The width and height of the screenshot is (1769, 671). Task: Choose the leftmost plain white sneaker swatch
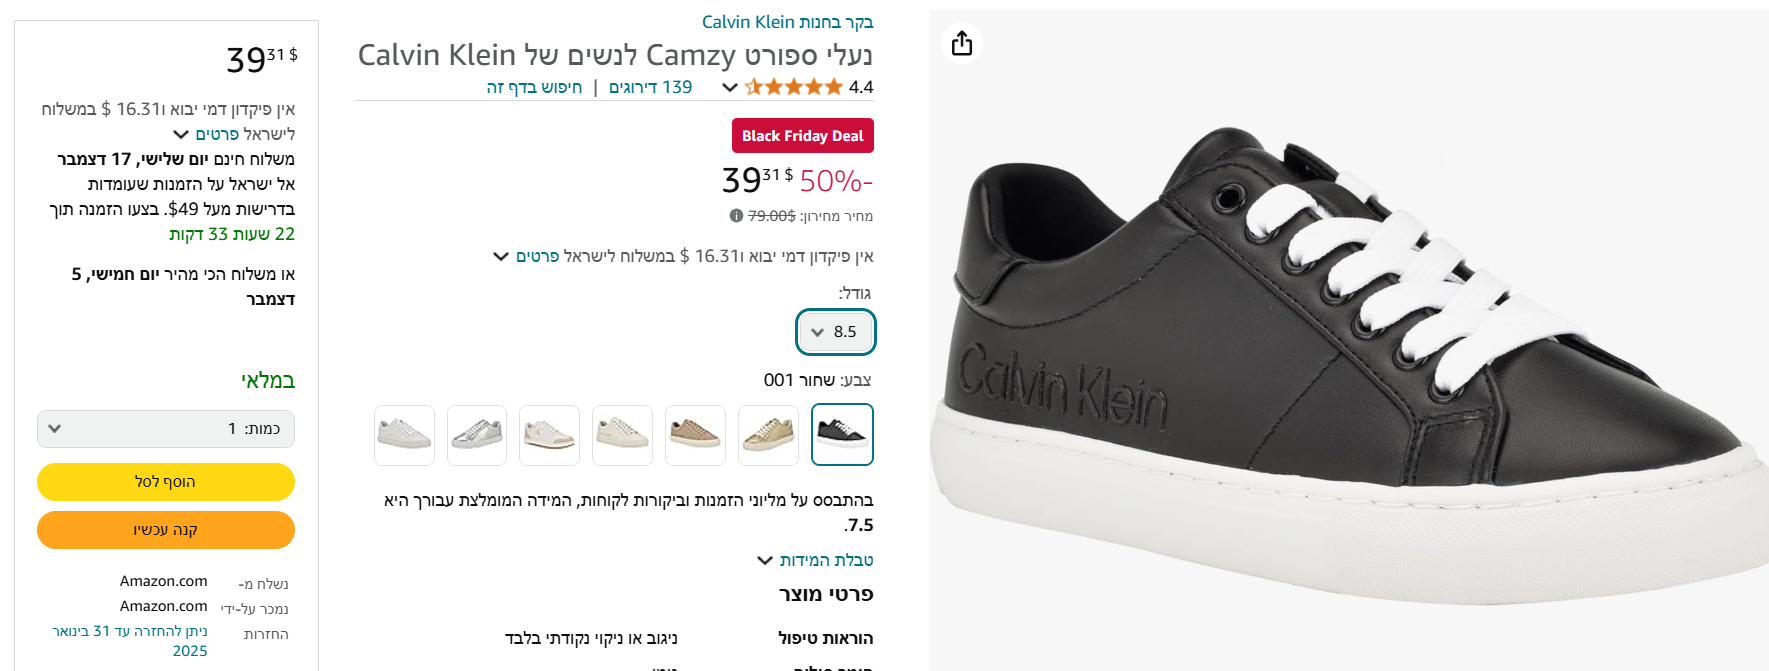click(x=404, y=435)
